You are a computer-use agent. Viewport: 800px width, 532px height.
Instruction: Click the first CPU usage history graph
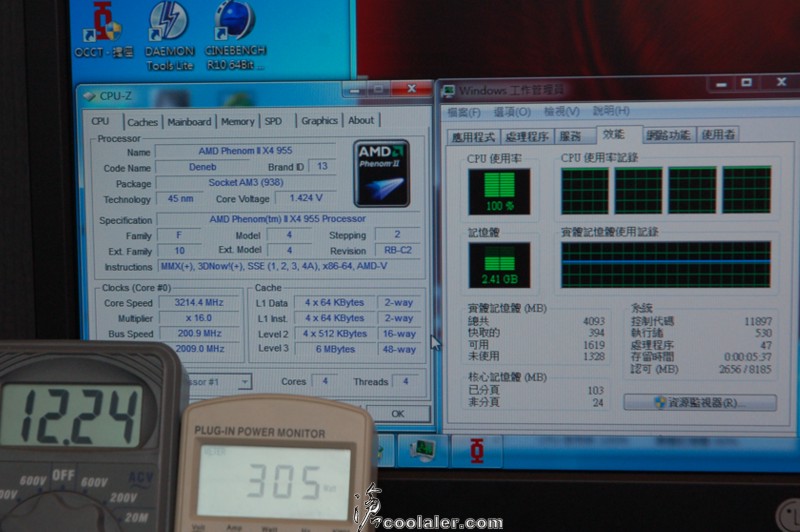[x=585, y=191]
